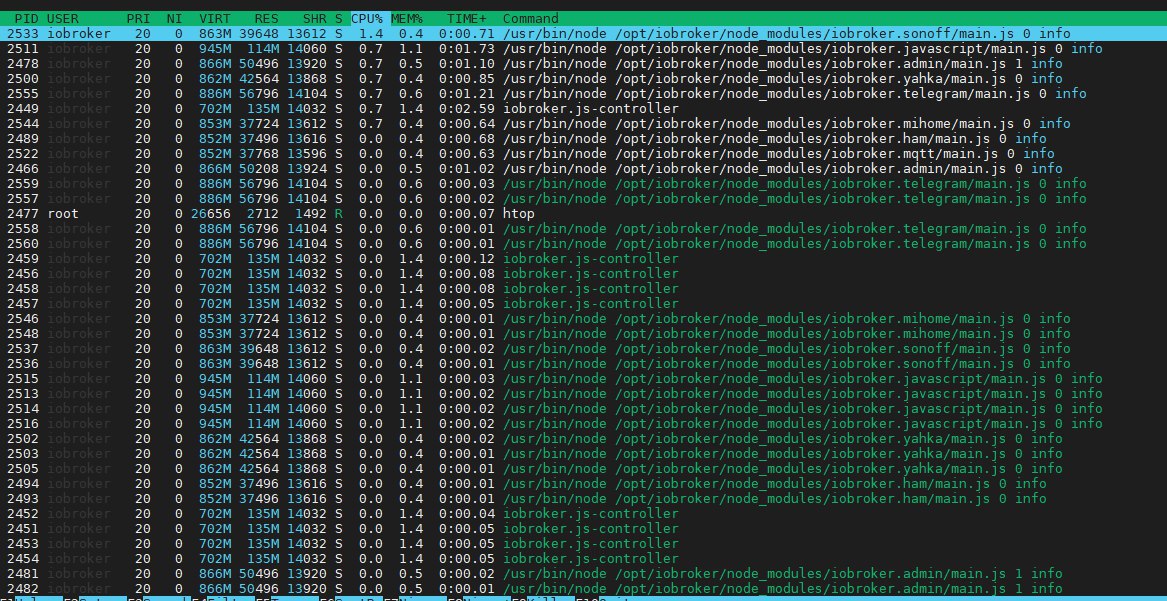Click the S state column header
Image resolution: width=1167 pixels, height=601 pixels.
339,19
